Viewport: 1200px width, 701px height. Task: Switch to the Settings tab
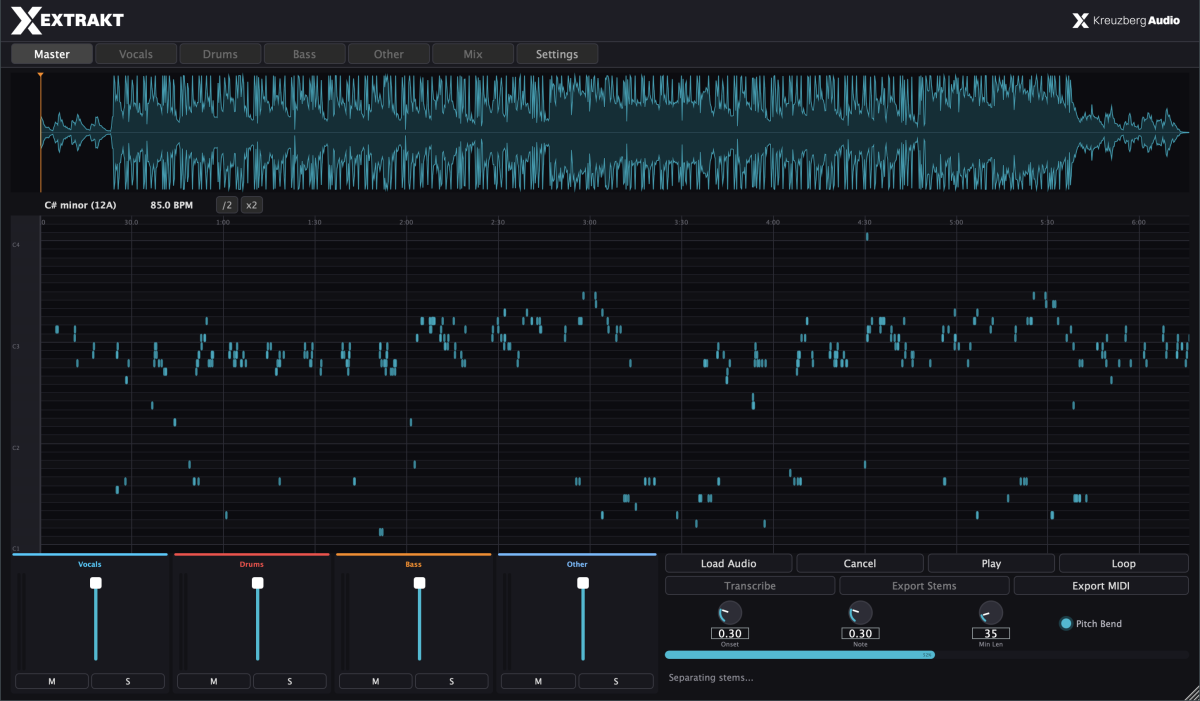[x=557, y=54]
